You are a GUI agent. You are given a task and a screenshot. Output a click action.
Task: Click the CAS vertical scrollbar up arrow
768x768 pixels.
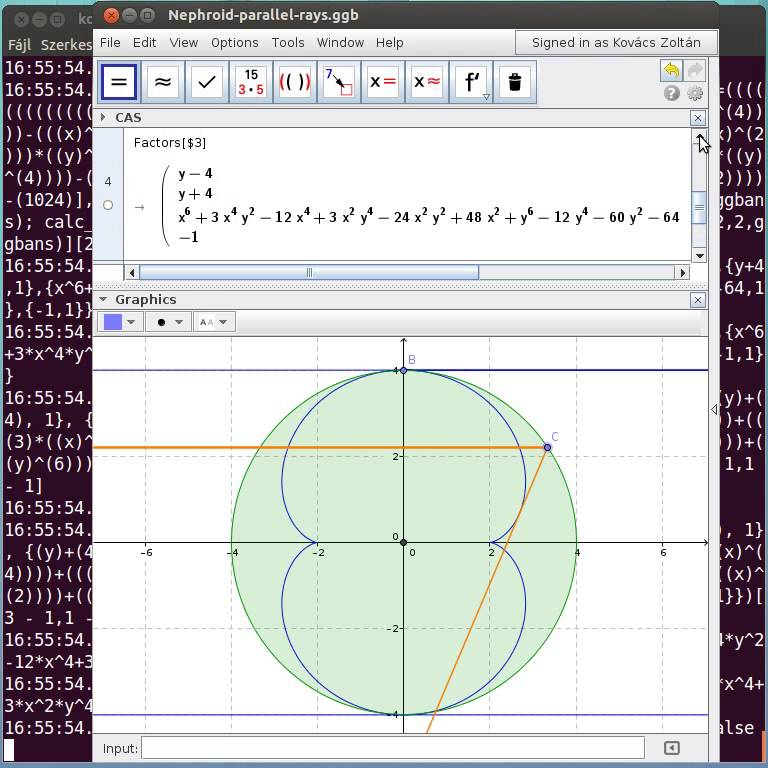pyautogui.click(x=699, y=137)
